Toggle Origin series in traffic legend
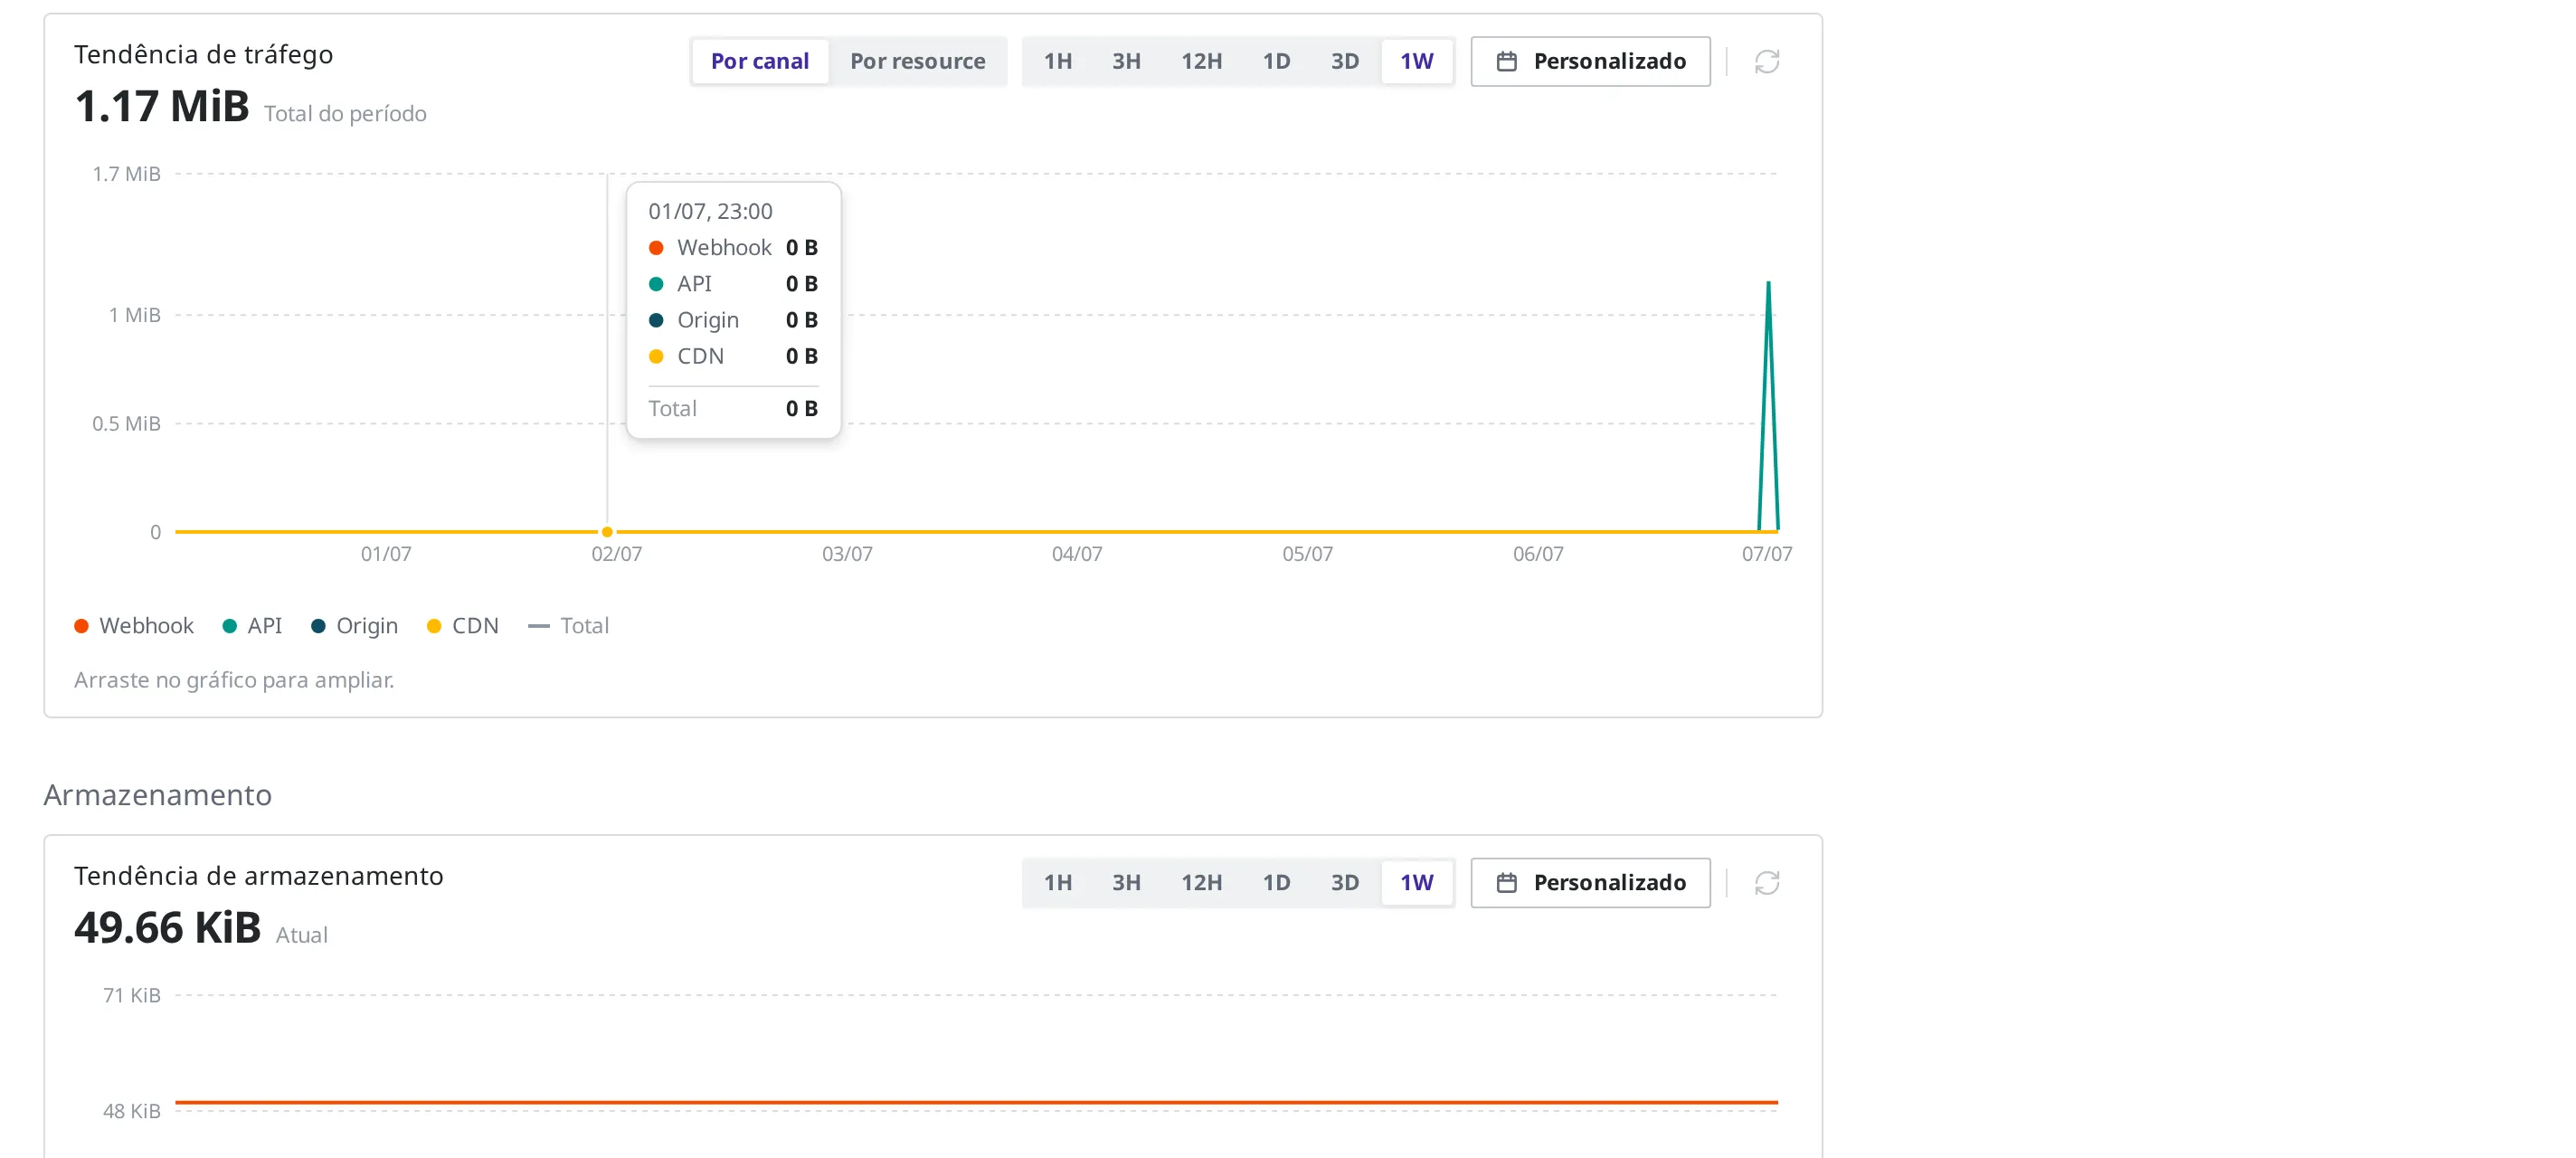The height and width of the screenshot is (1158, 2576). (x=355, y=626)
